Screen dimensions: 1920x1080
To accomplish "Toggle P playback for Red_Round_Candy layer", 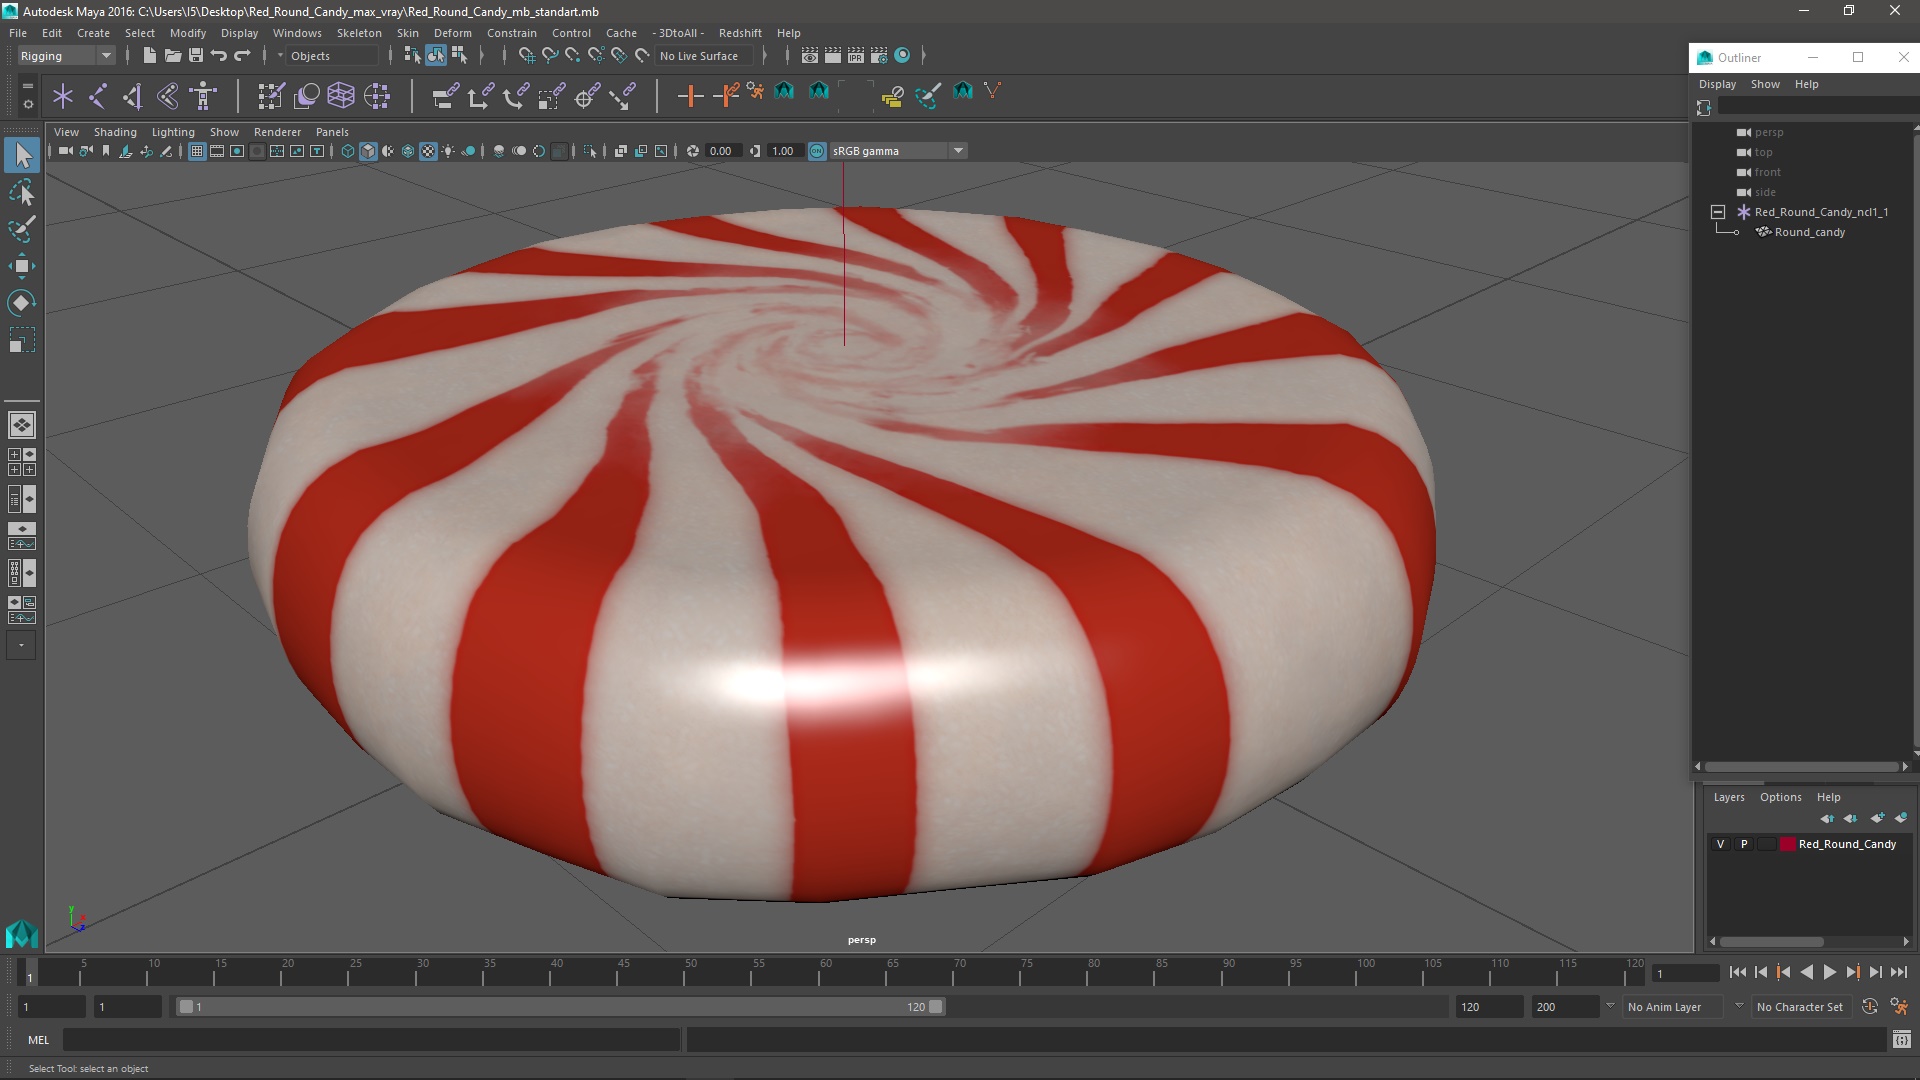I will pos(1744,844).
